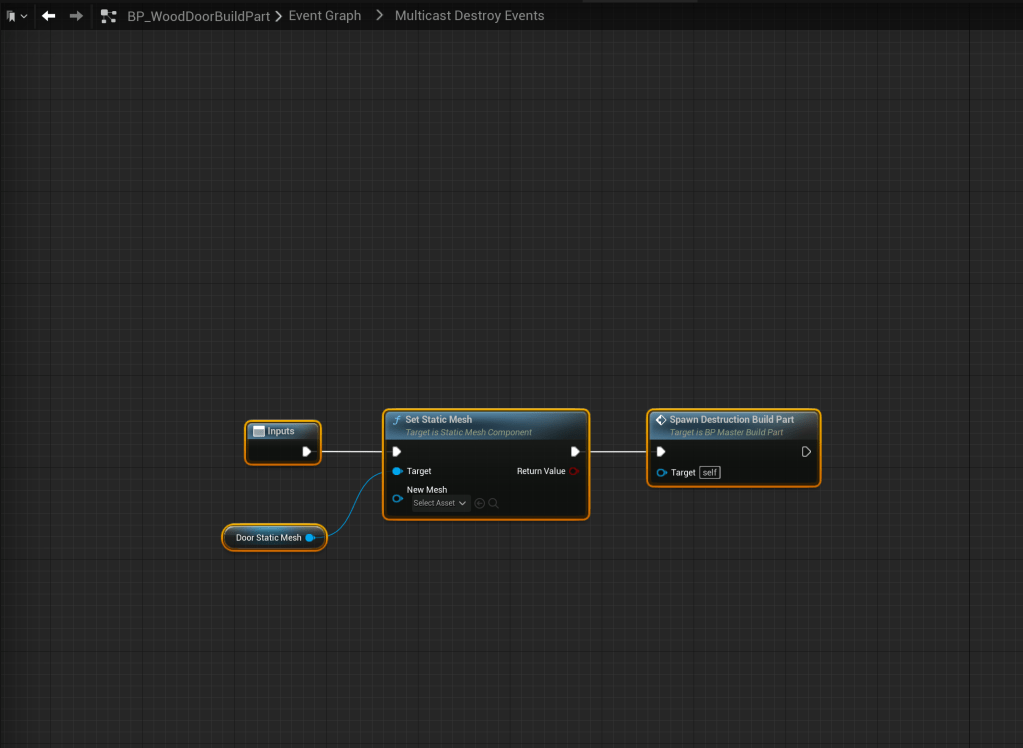Select the Spawn Destruction Build Part node title

click(731, 420)
